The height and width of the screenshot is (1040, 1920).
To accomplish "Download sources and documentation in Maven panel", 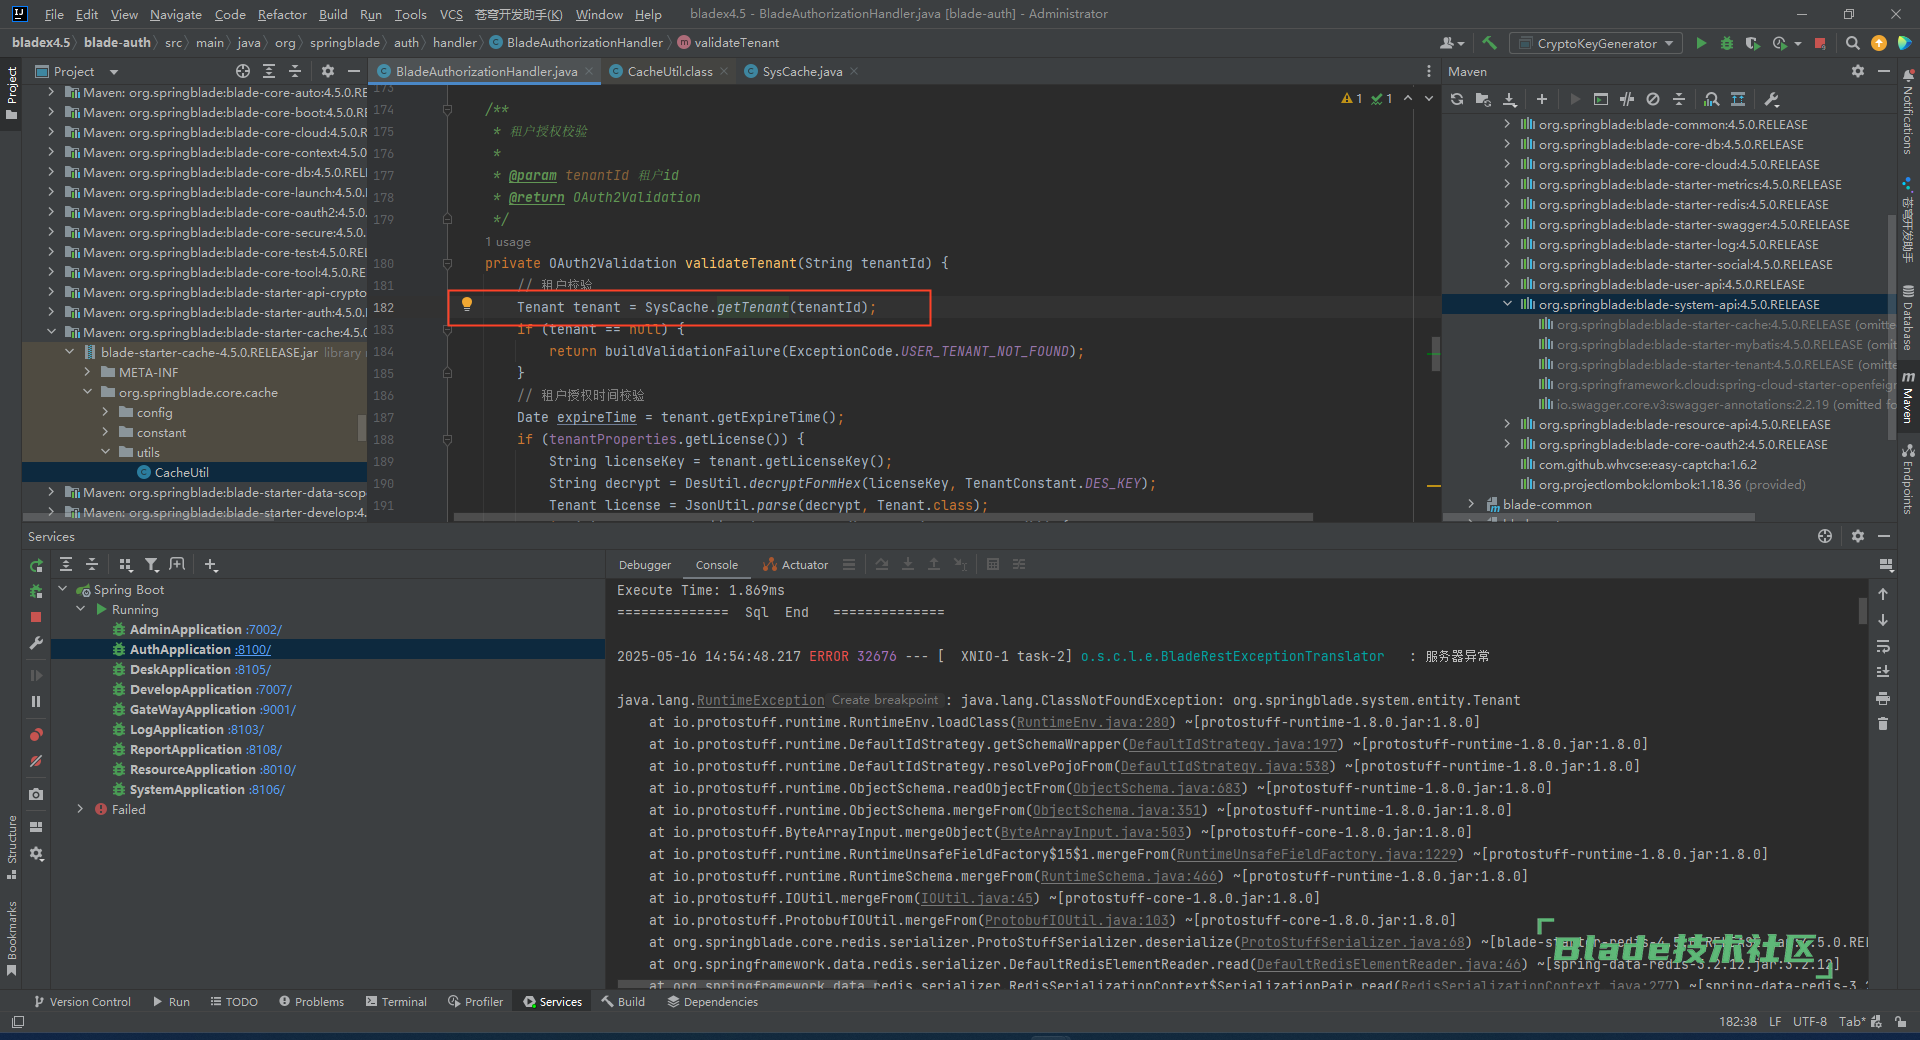I will click(x=1510, y=99).
